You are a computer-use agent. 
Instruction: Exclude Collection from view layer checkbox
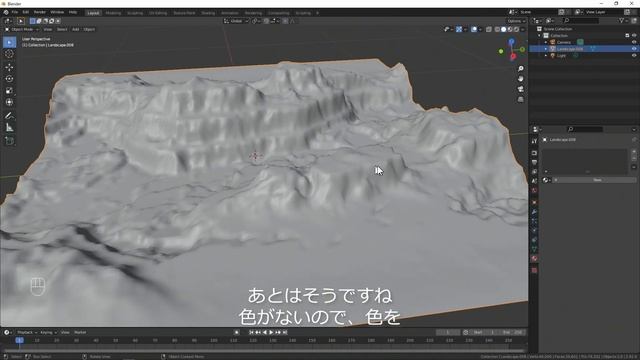(x=627, y=36)
